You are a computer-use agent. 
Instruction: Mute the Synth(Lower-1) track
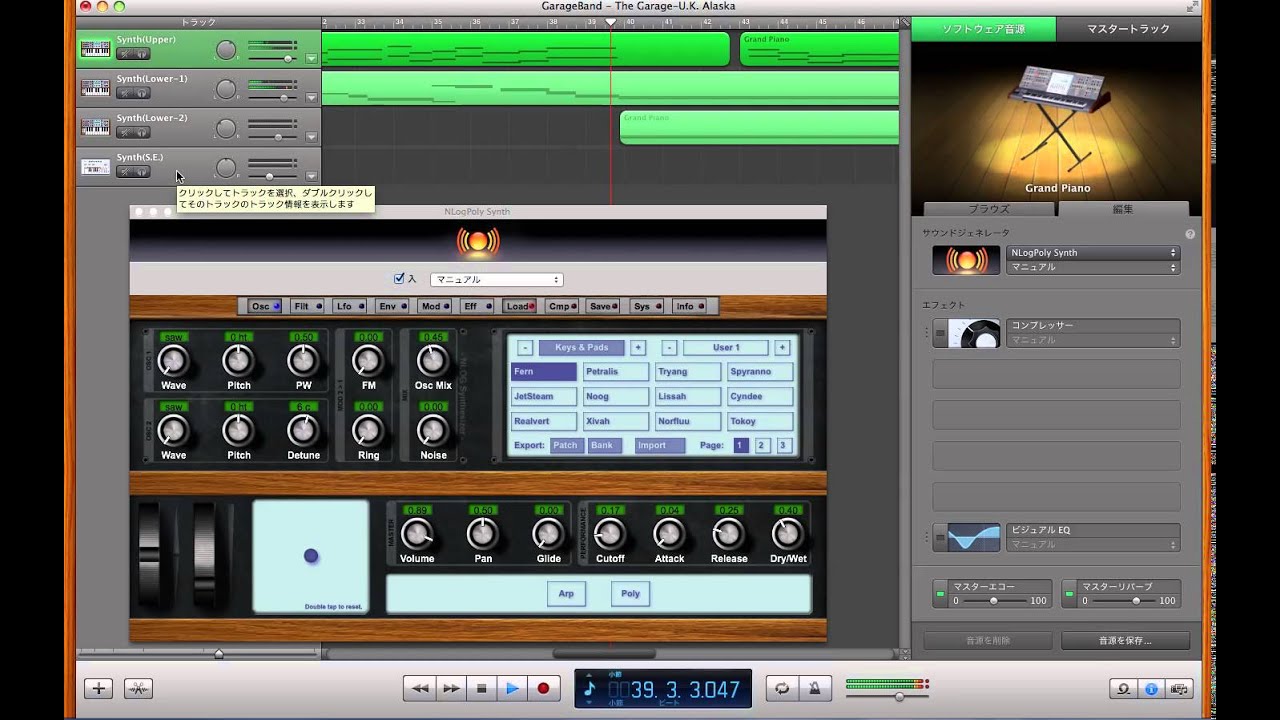(x=124, y=93)
